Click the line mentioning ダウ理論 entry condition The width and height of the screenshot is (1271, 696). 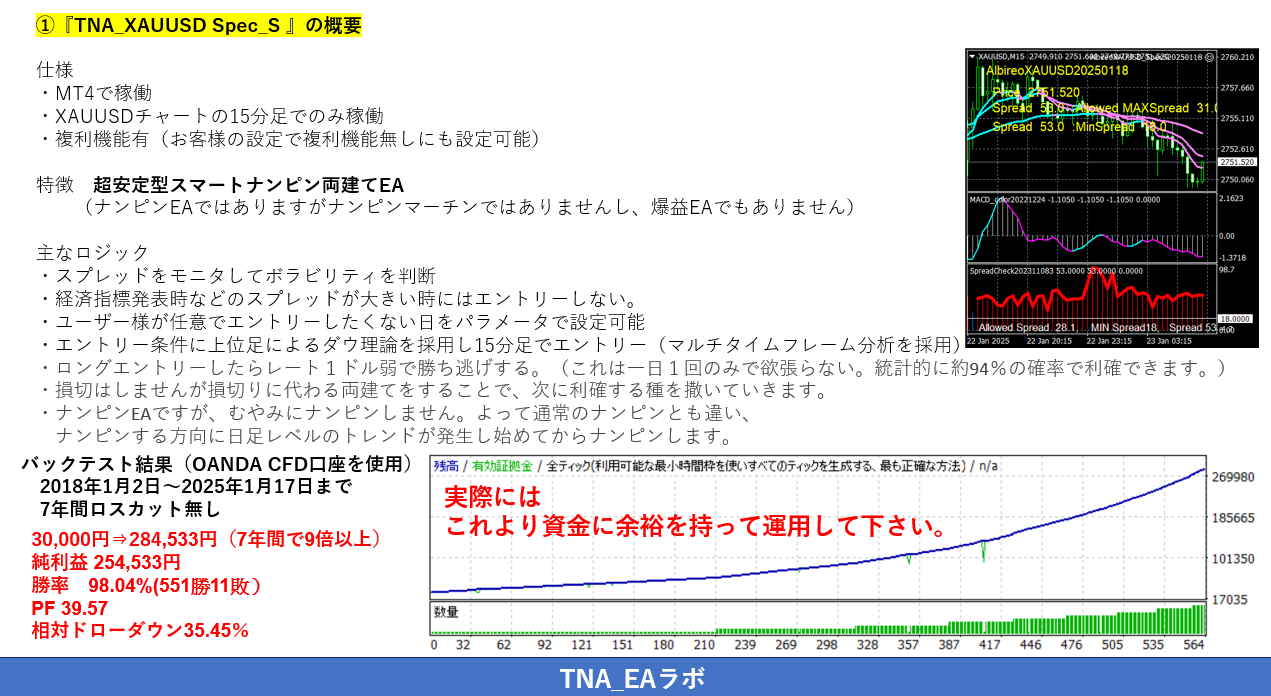pos(500,344)
